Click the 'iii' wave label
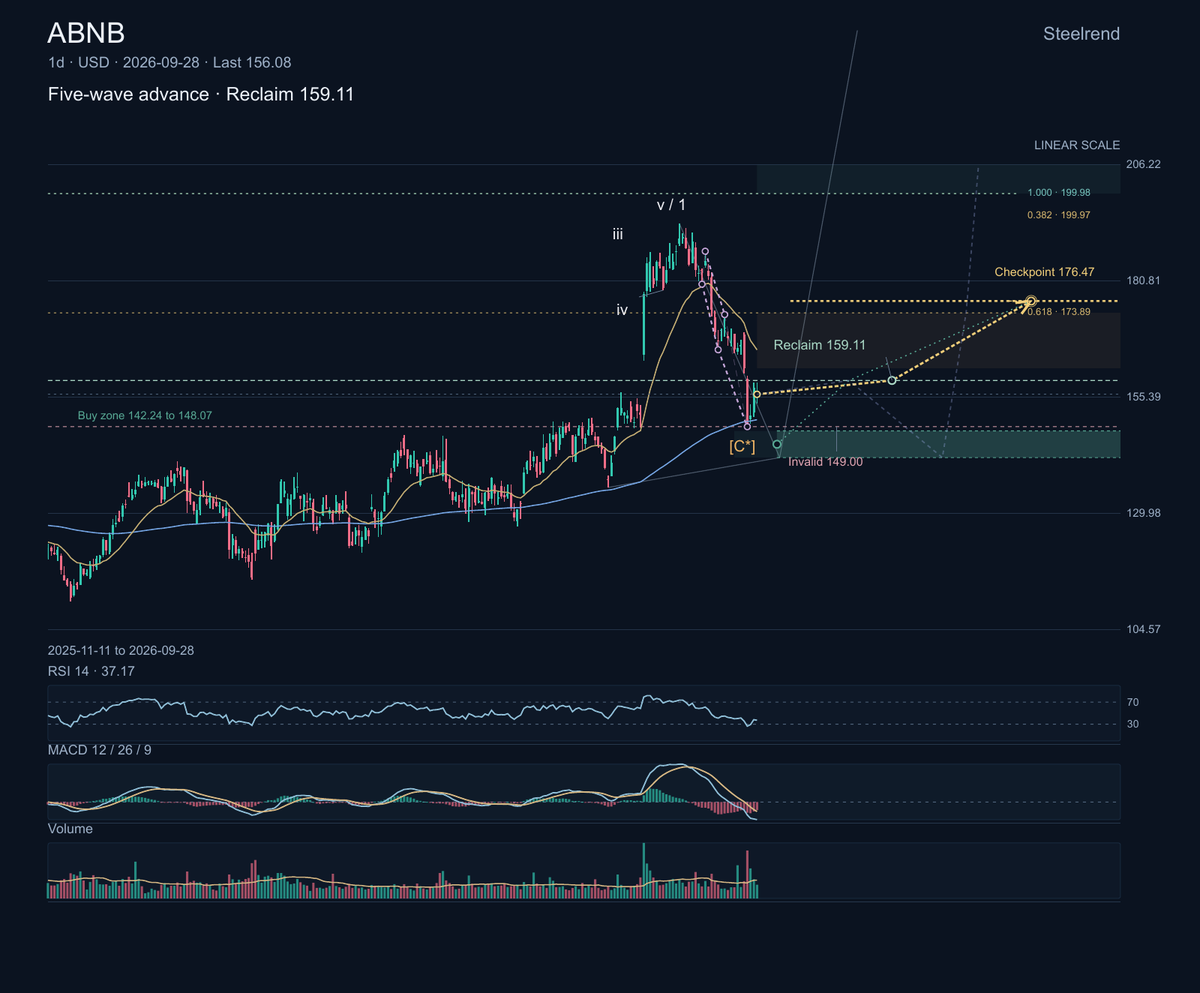 (x=618, y=234)
